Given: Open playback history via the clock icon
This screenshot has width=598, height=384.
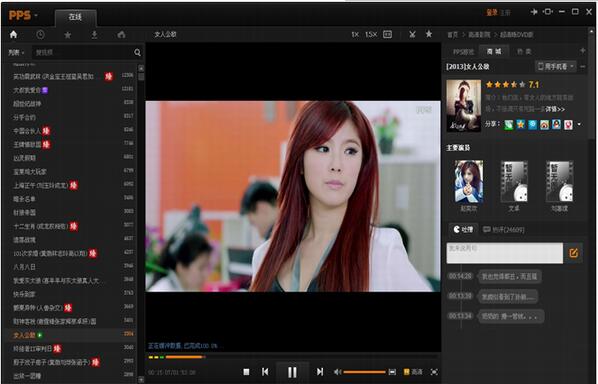Looking at the screenshot, I should click(x=40, y=35).
